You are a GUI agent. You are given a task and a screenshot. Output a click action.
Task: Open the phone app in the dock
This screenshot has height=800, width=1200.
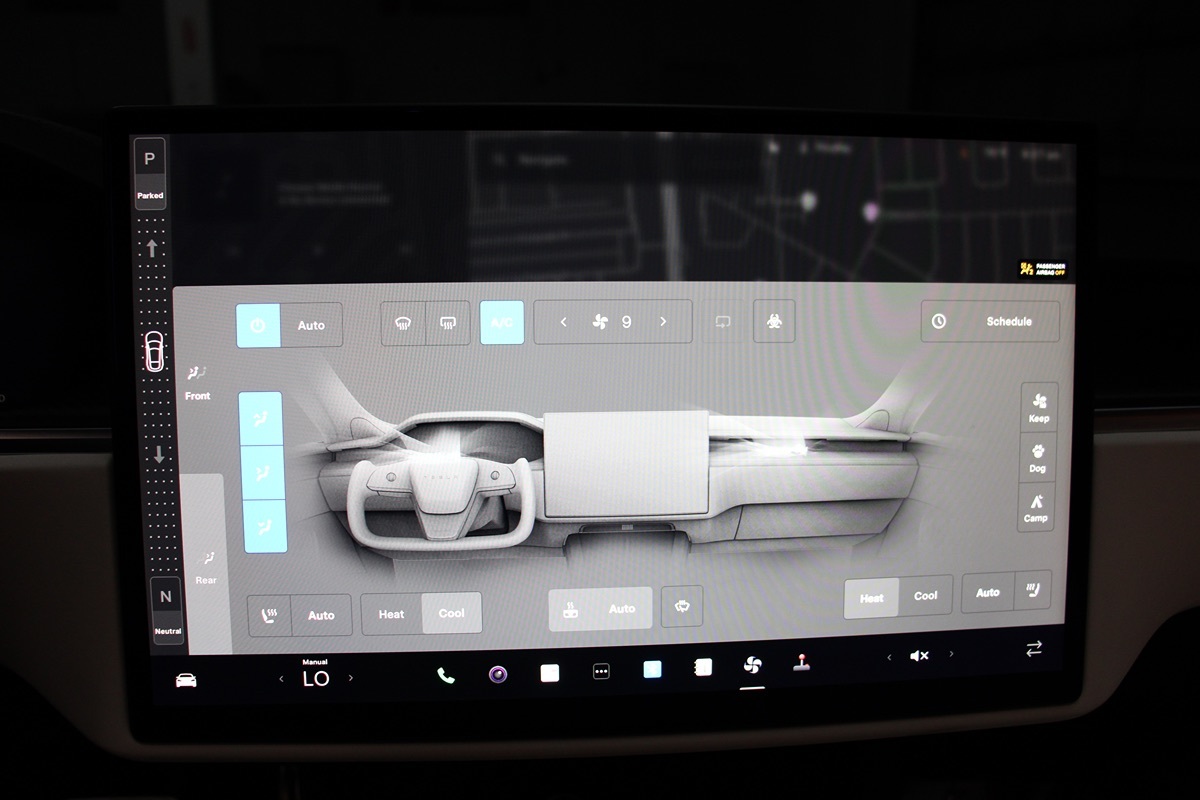coord(446,675)
